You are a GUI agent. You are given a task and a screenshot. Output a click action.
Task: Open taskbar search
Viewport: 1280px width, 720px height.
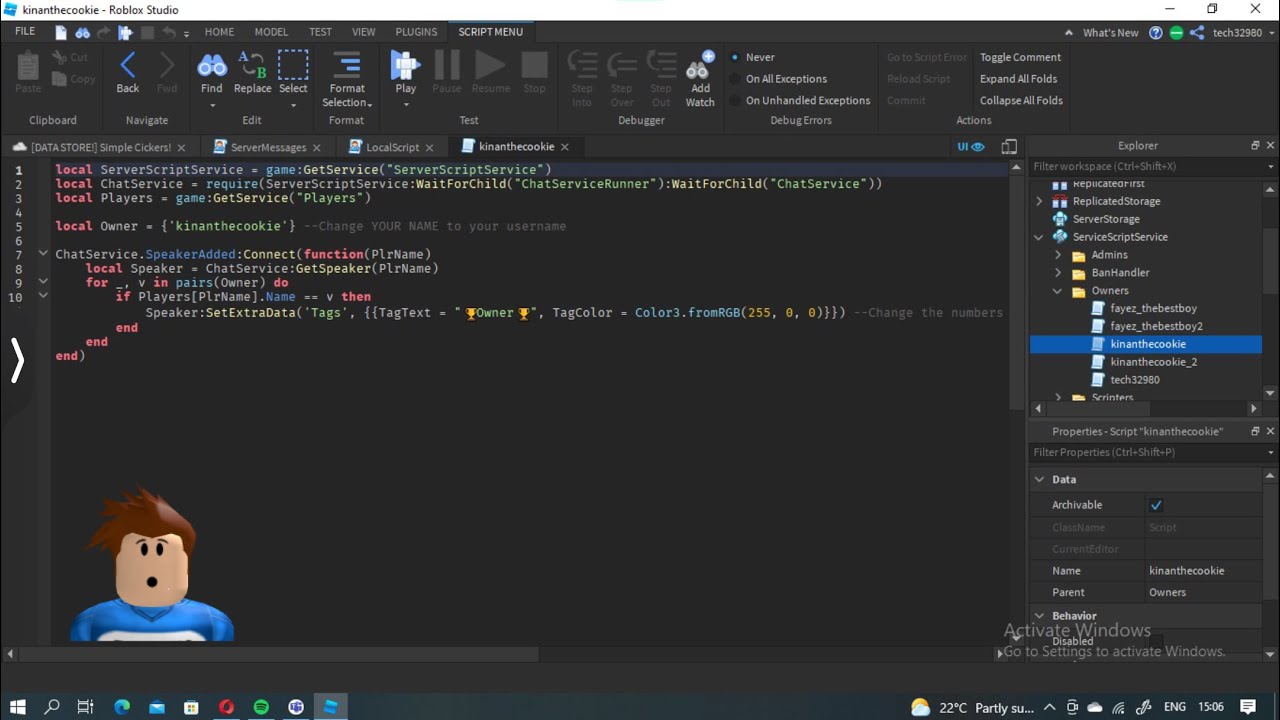tap(52, 707)
